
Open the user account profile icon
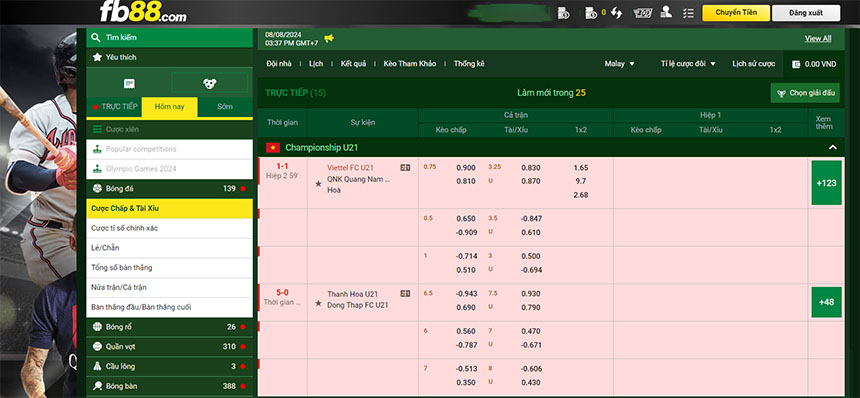(666, 13)
